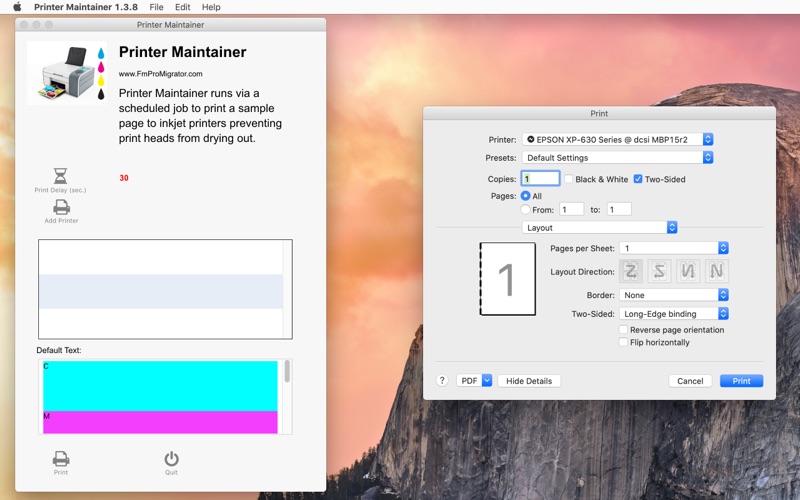Screen dimensions: 800x500
Task: Open the Edit menu
Action: click(x=182, y=7)
